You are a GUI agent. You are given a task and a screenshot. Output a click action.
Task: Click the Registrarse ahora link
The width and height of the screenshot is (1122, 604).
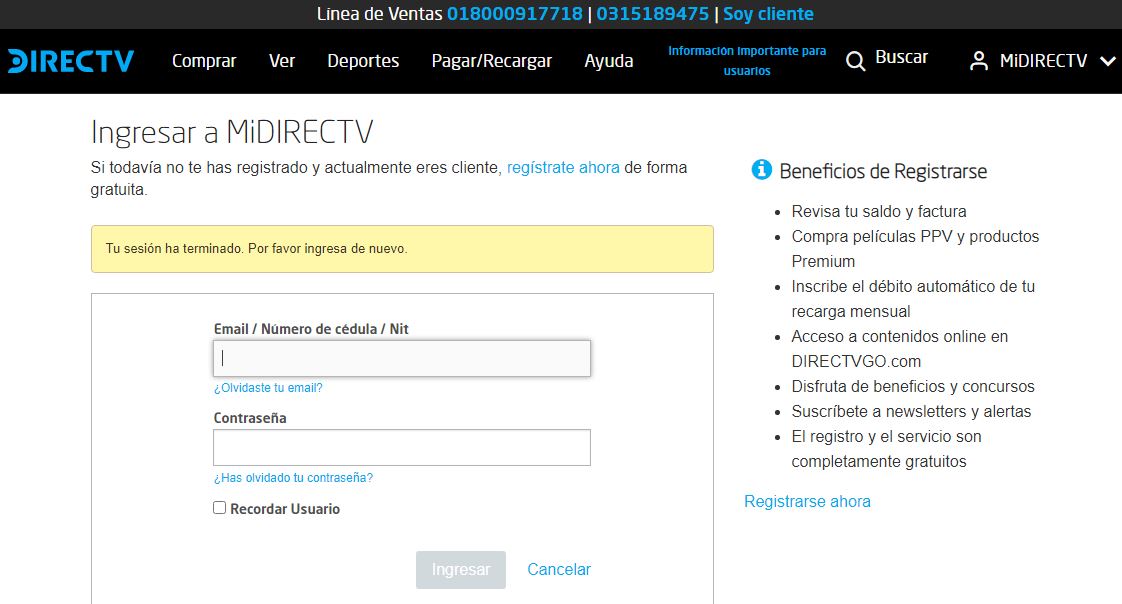tap(807, 502)
